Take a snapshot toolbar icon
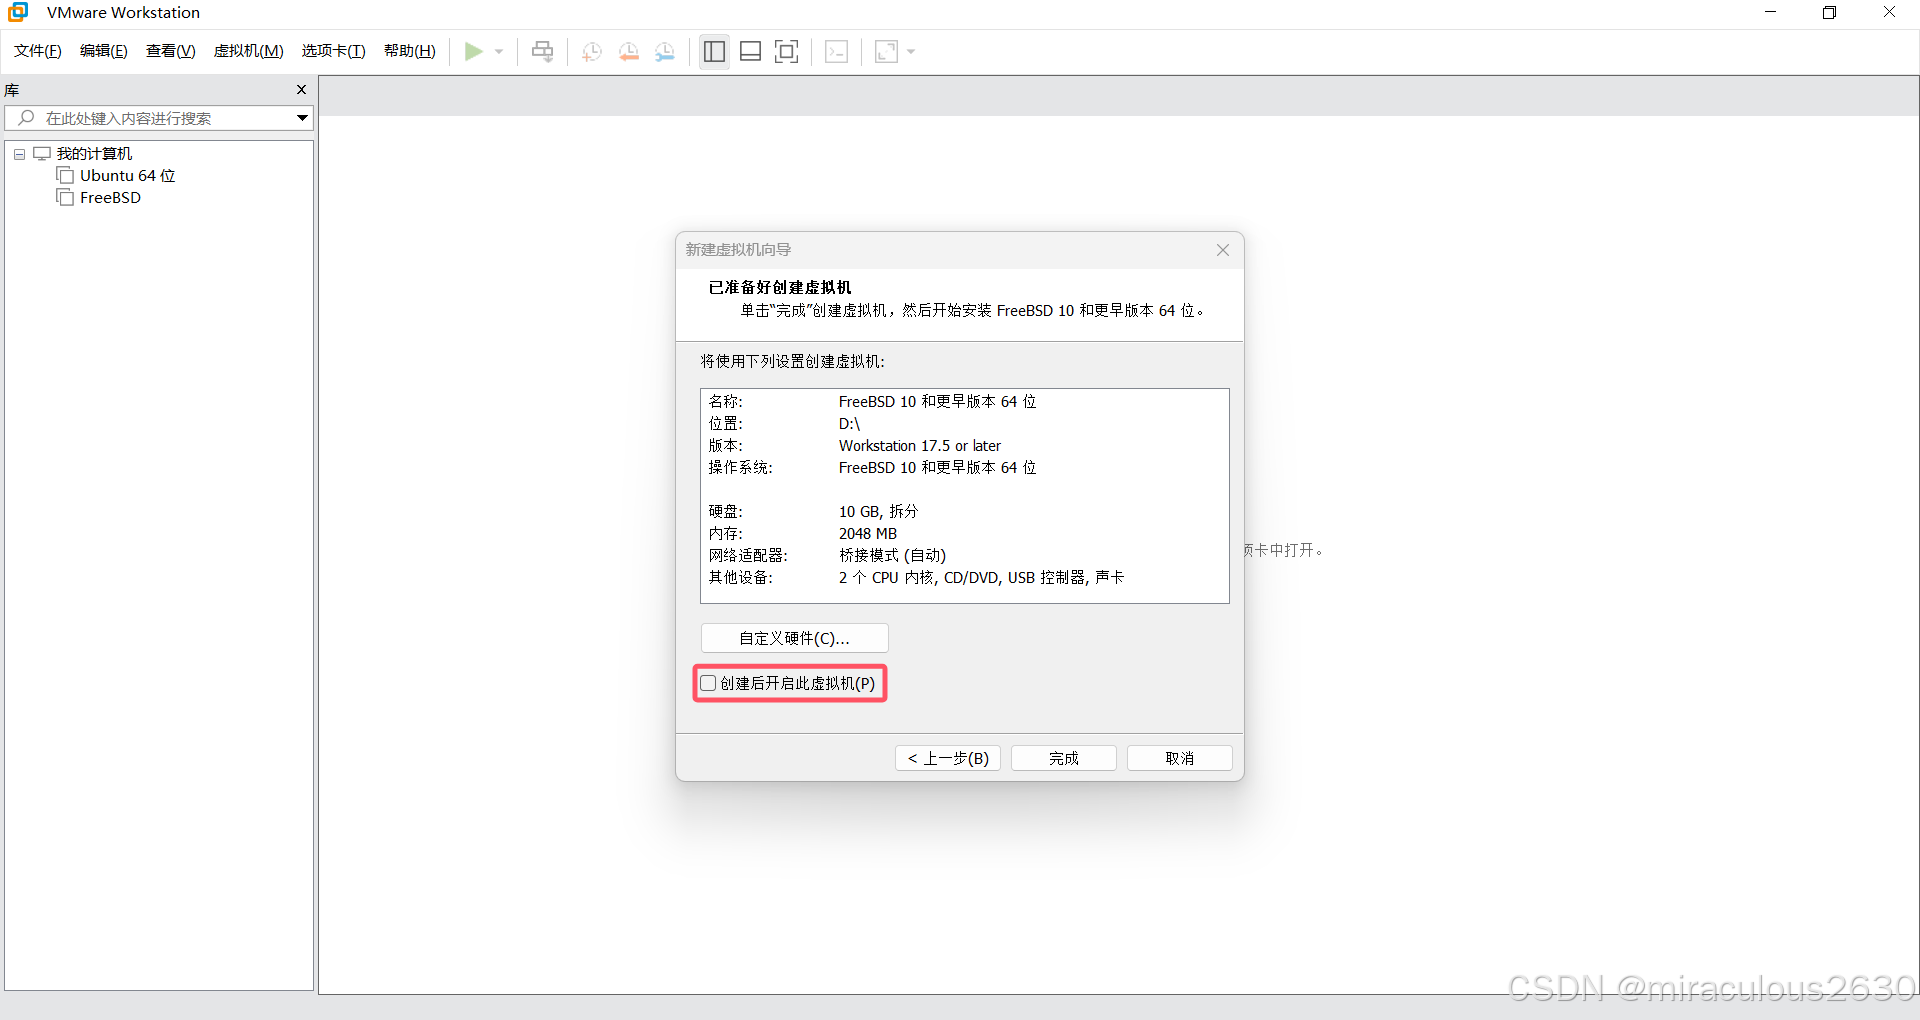The height and width of the screenshot is (1020, 1920). 592,51
